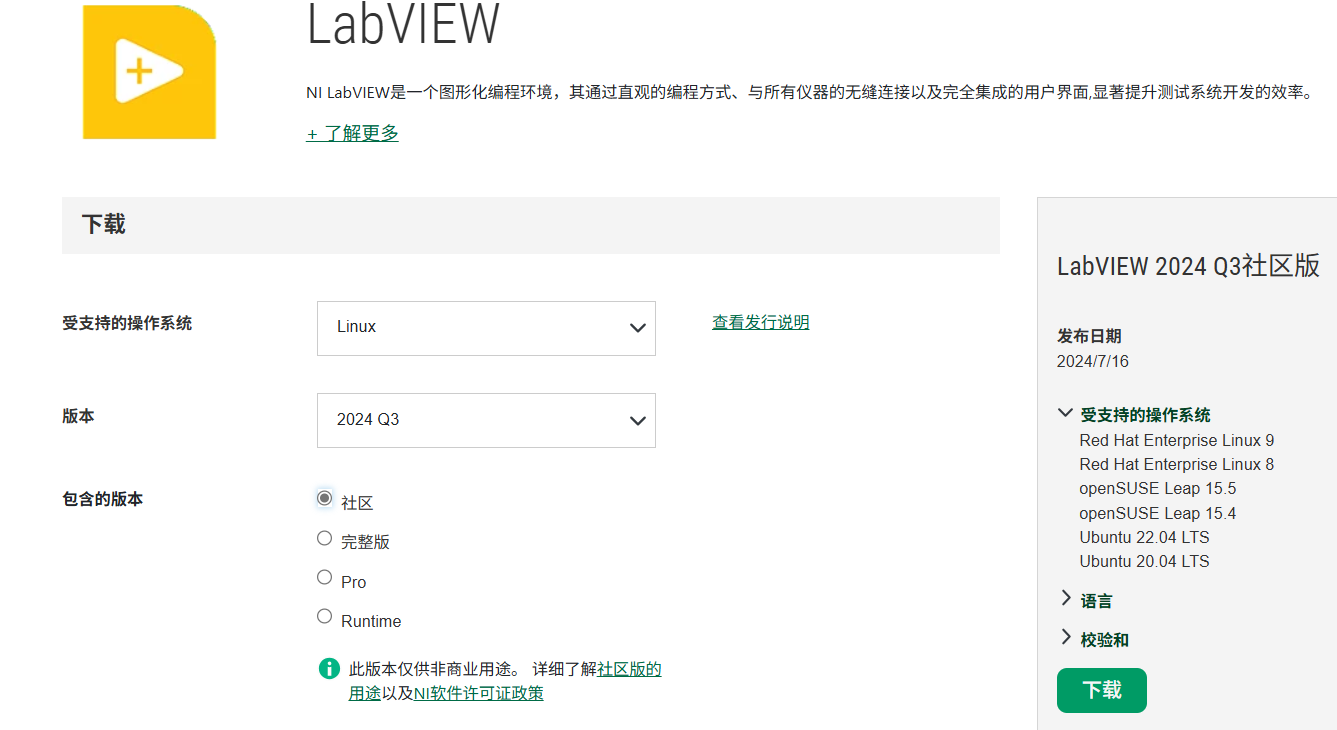Click the release date 2024/7/16
Viewport: 1337px width, 730px height.
(x=1093, y=361)
